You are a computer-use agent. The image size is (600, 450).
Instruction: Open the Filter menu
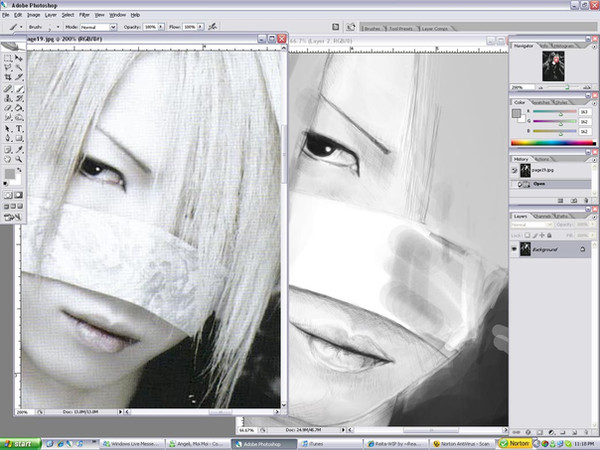pyautogui.click(x=84, y=15)
